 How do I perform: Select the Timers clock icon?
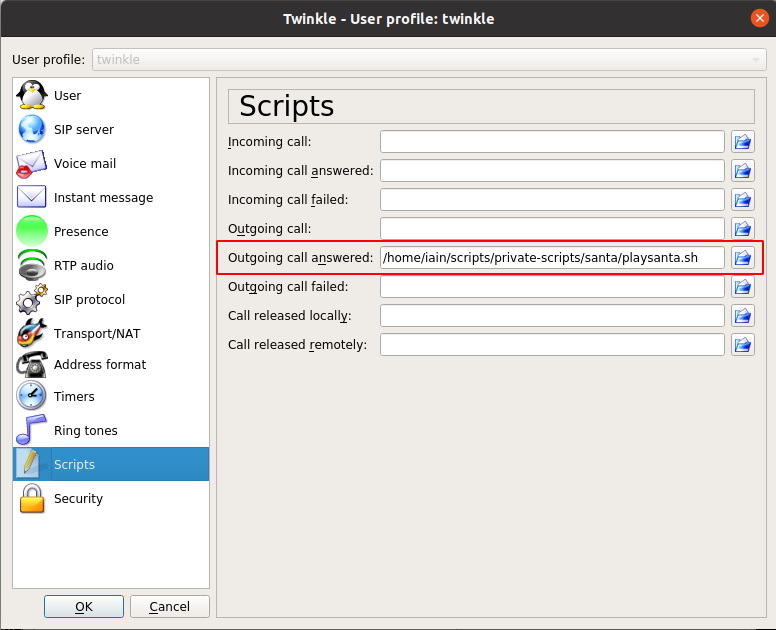pyautogui.click(x=32, y=396)
